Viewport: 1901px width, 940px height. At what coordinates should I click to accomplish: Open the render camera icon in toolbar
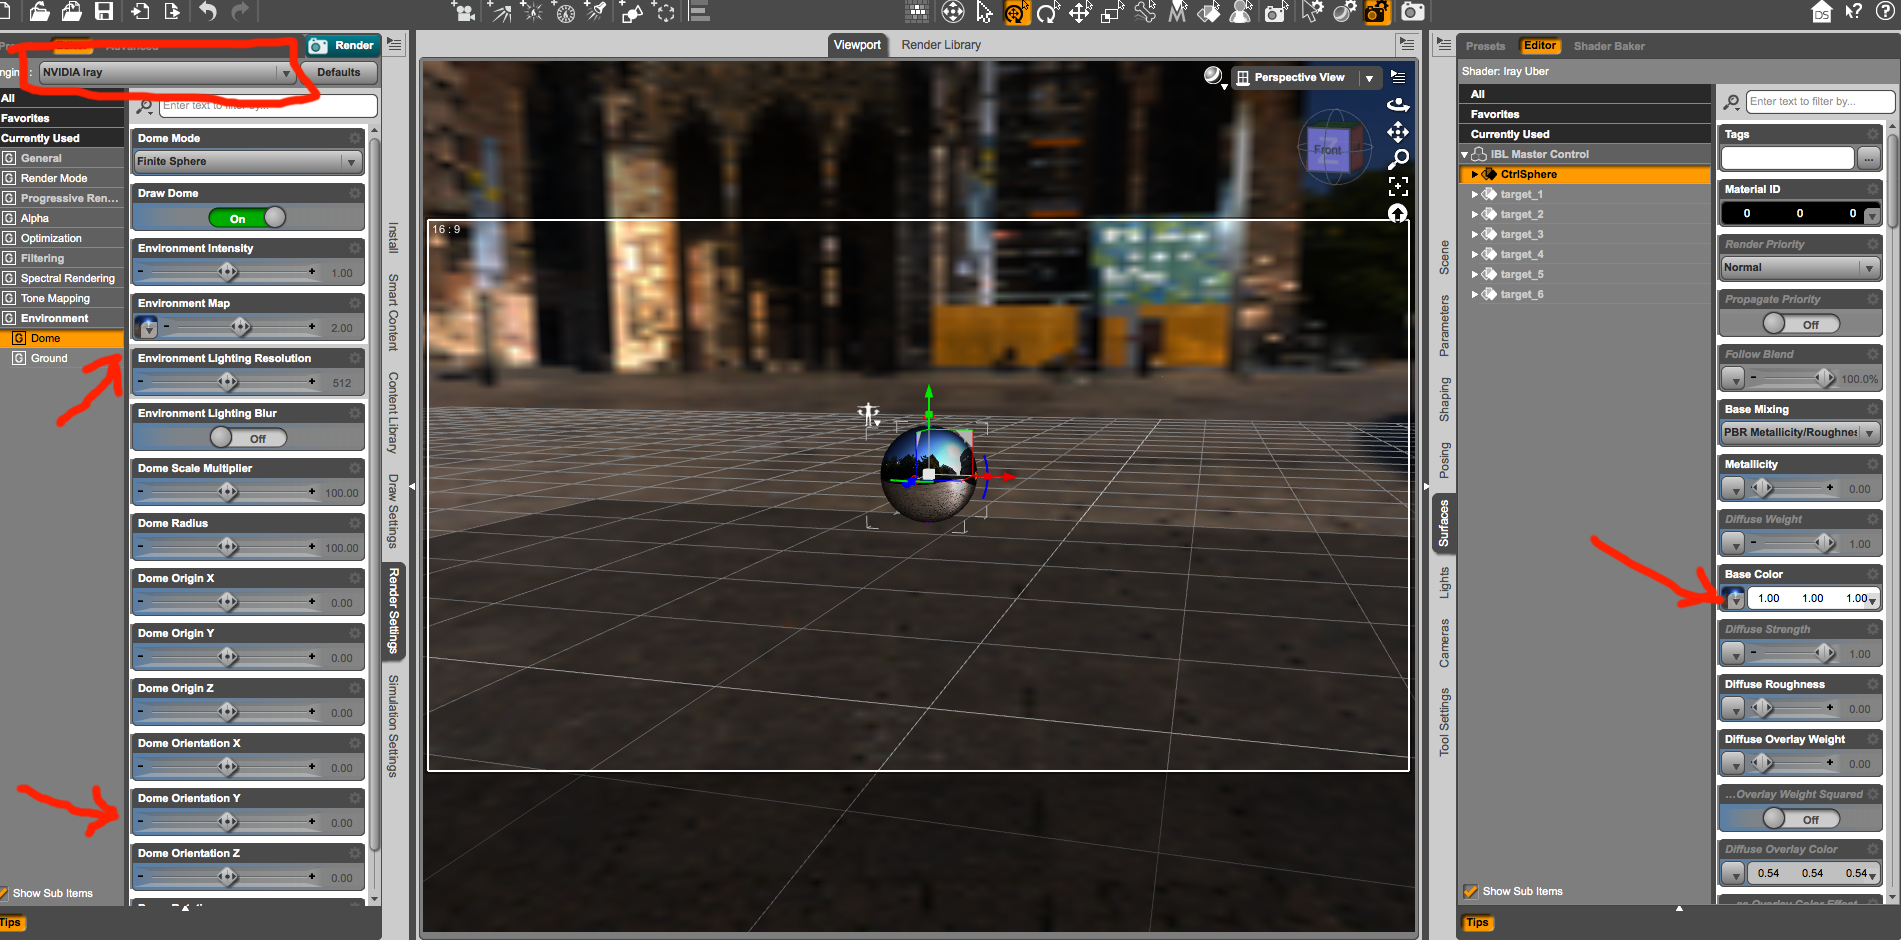(1412, 12)
